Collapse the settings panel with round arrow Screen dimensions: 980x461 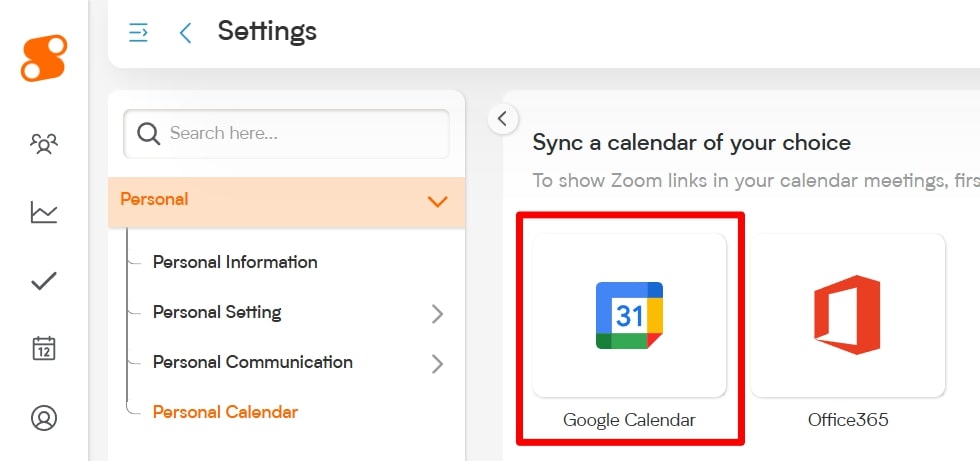click(x=502, y=119)
